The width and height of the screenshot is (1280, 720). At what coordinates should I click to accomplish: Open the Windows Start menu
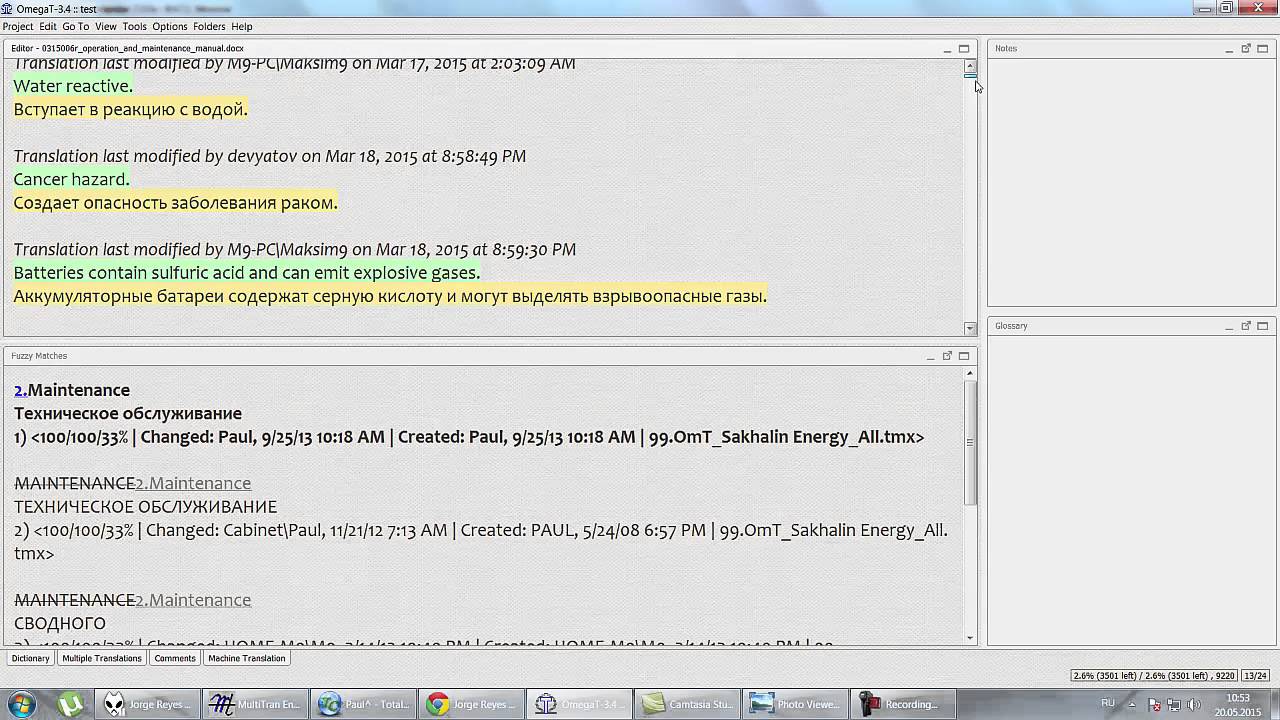click(x=21, y=704)
